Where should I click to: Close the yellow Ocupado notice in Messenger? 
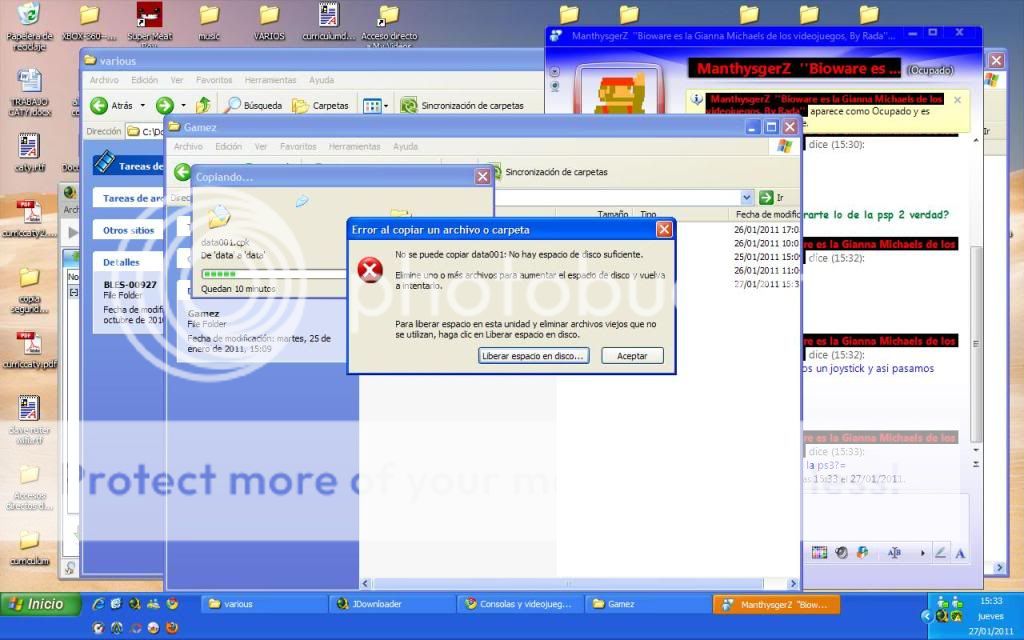pos(957,100)
